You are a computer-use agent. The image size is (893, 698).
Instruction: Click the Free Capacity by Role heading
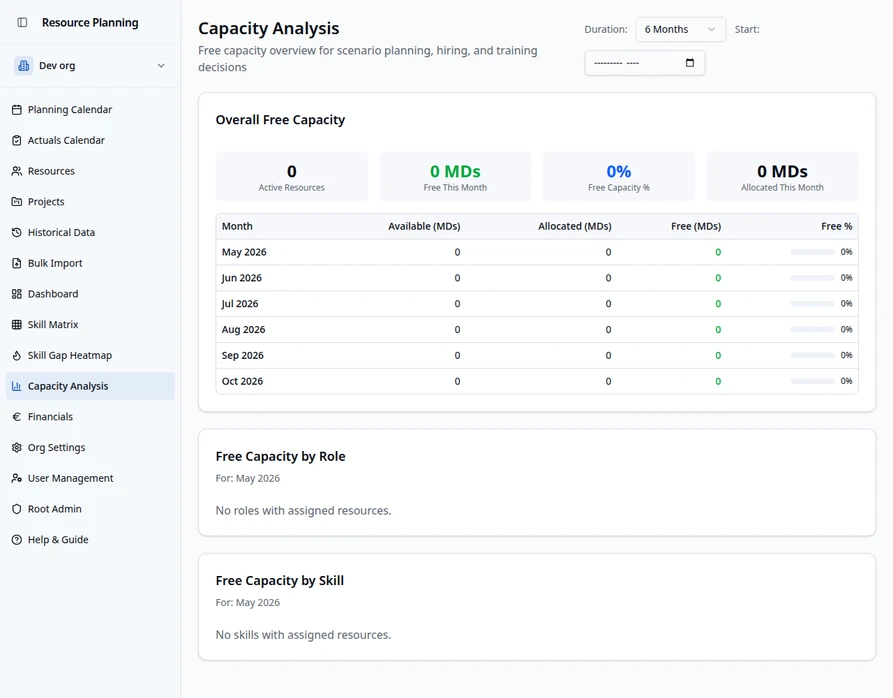point(280,456)
